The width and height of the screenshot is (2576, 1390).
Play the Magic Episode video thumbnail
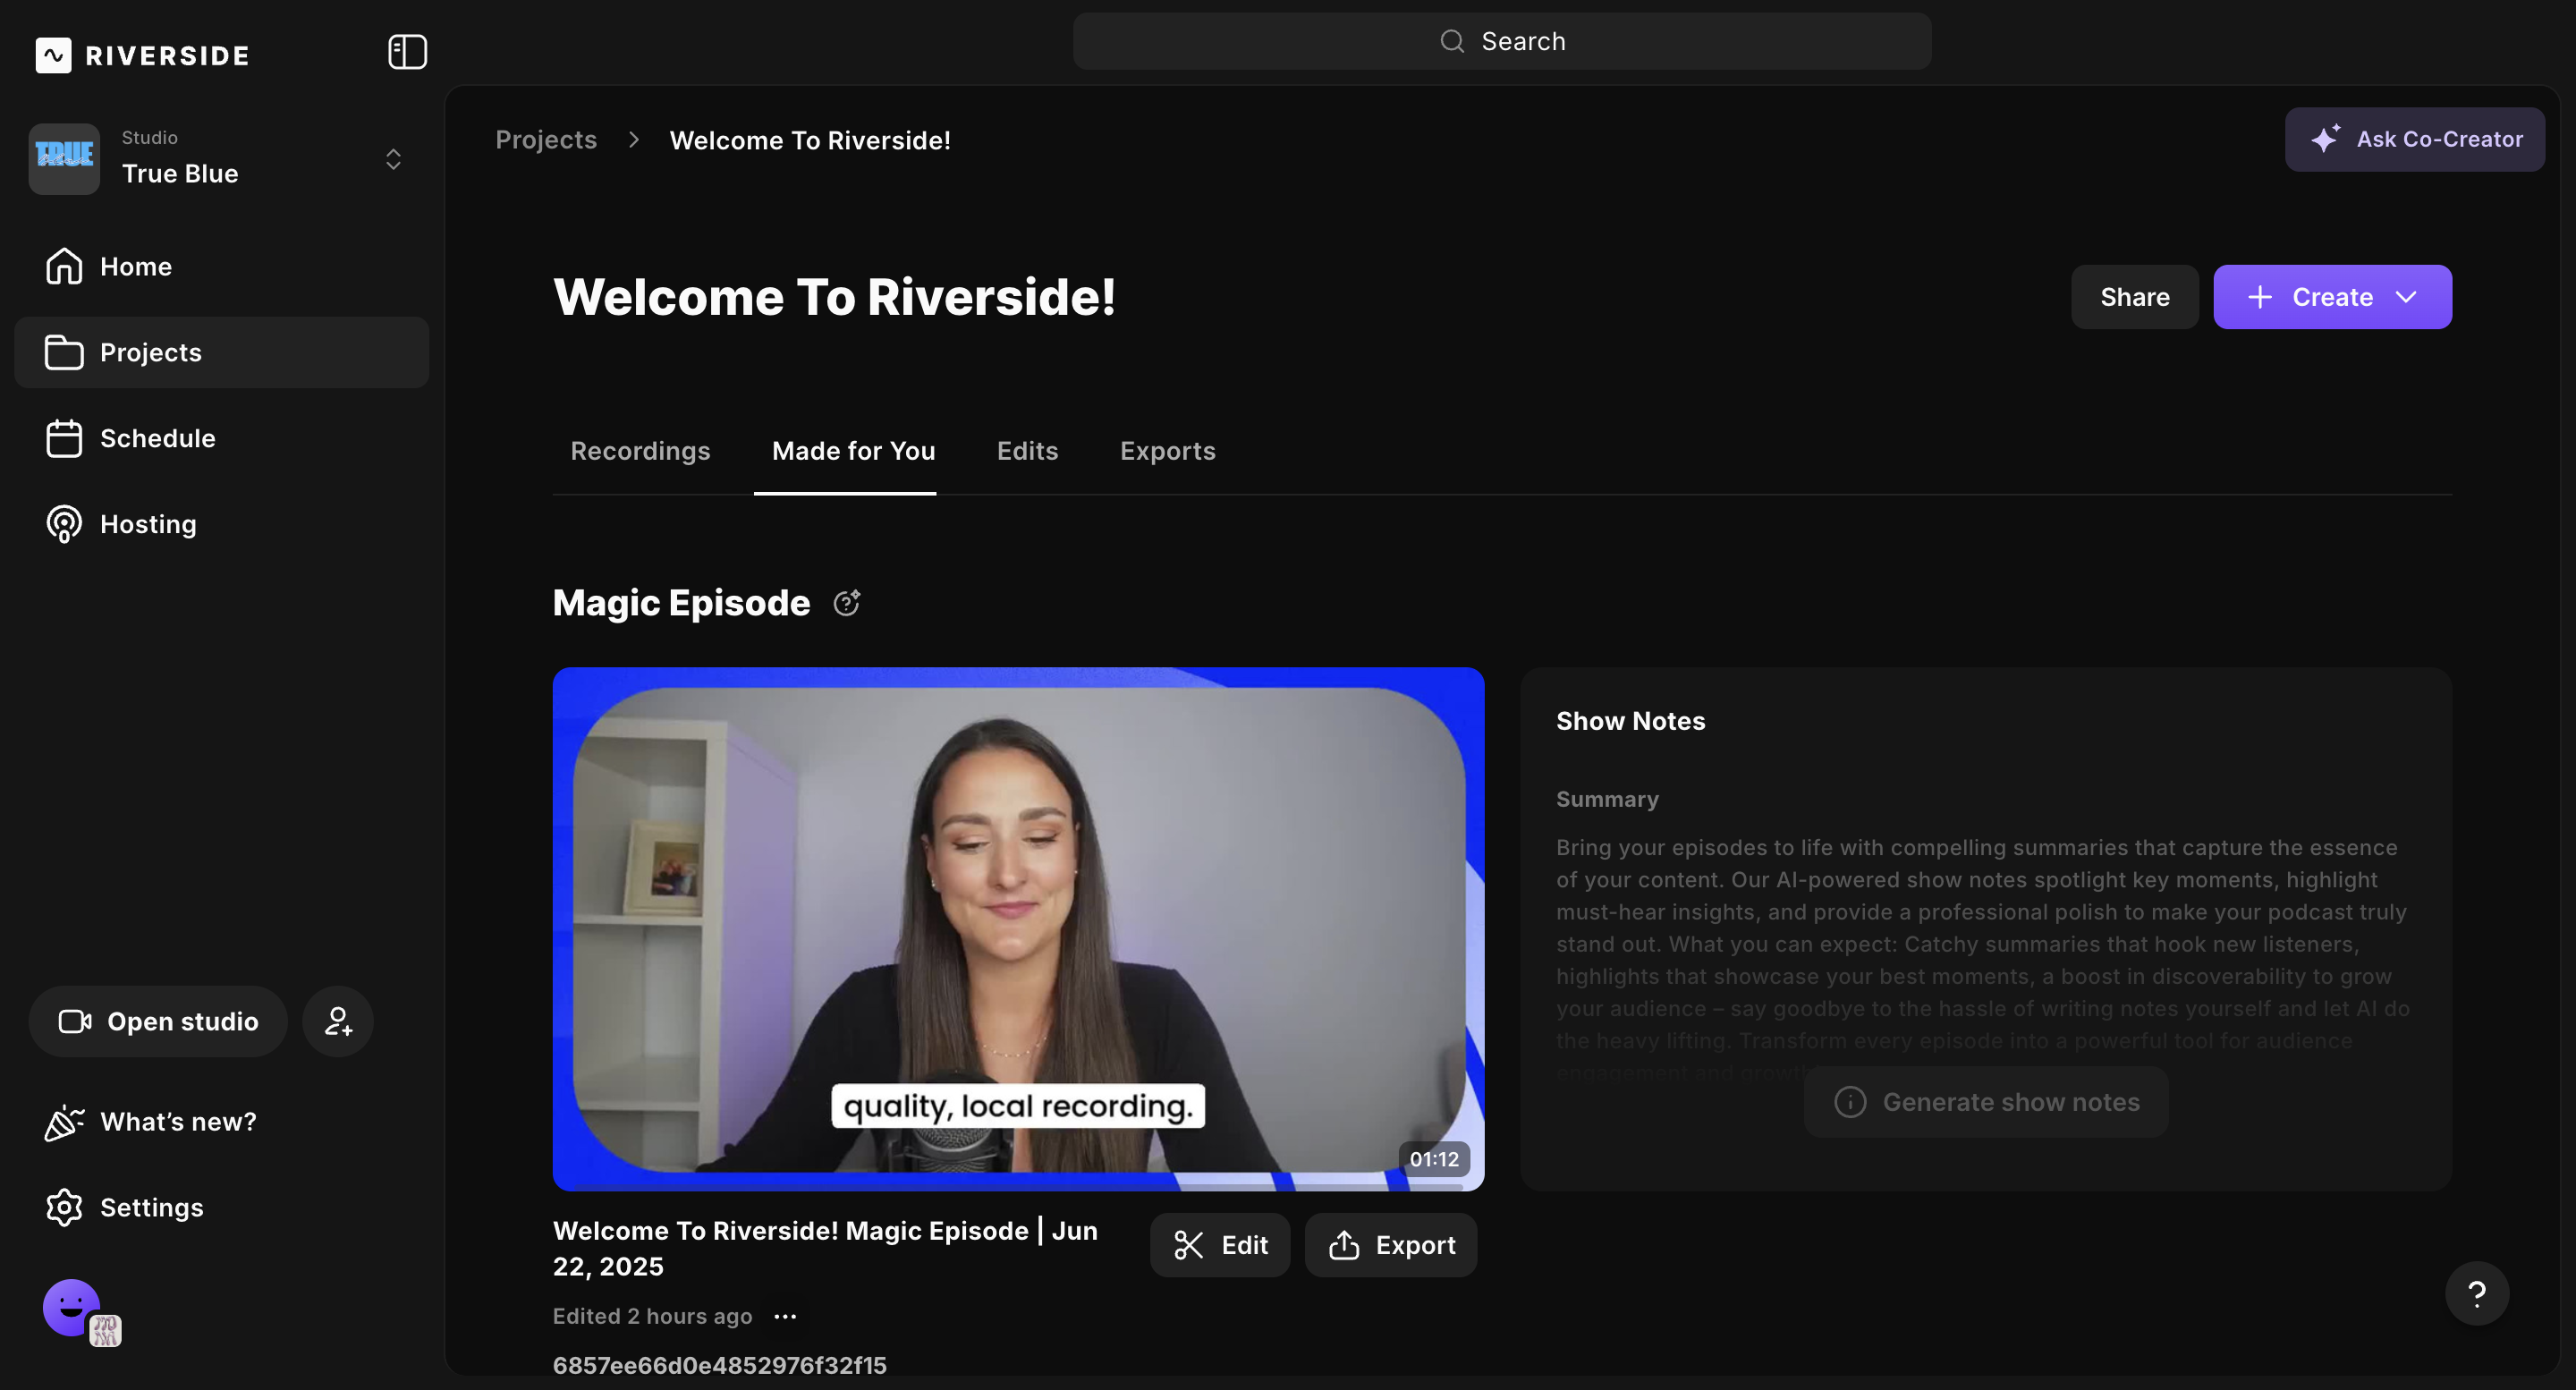click(x=1018, y=928)
